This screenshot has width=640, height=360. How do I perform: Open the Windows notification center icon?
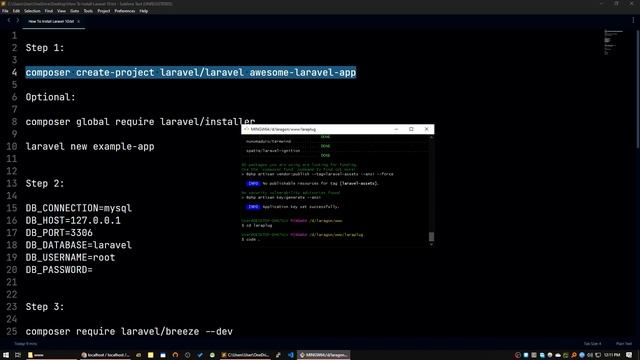coord(629,355)
